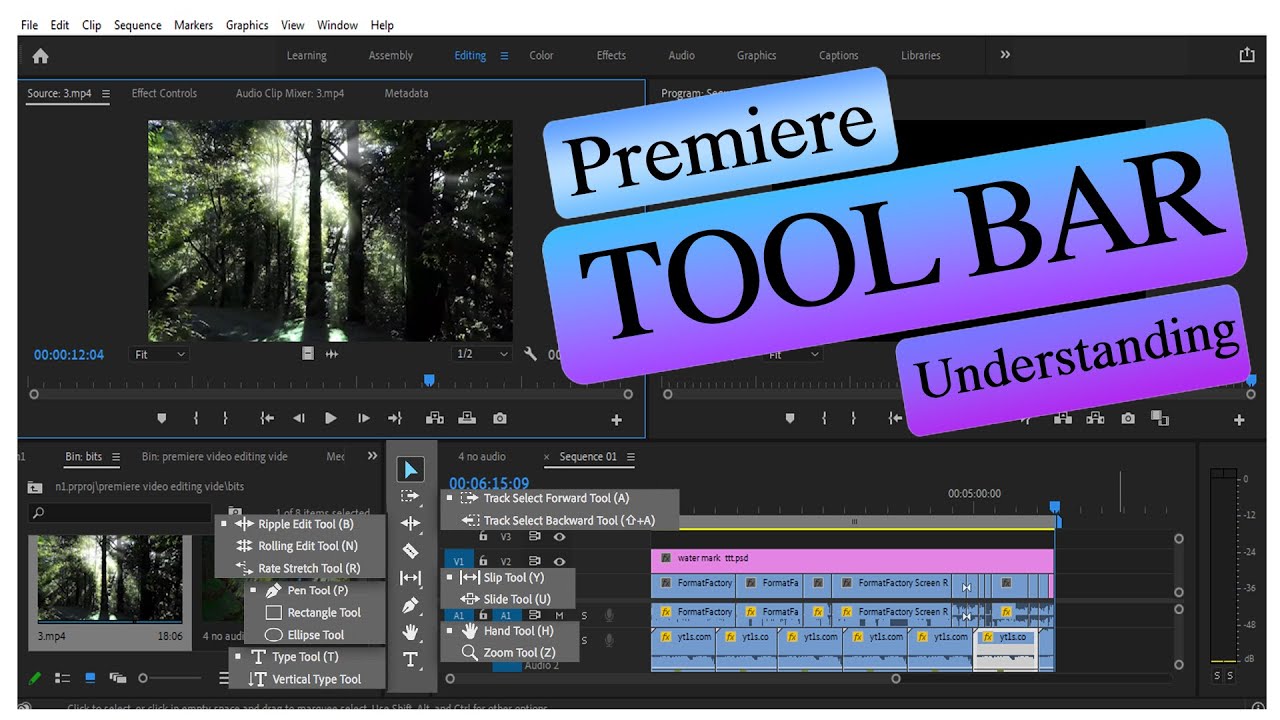Open the Markers menu
This screenshot has height=720, width=1280.
pos(193,25)
